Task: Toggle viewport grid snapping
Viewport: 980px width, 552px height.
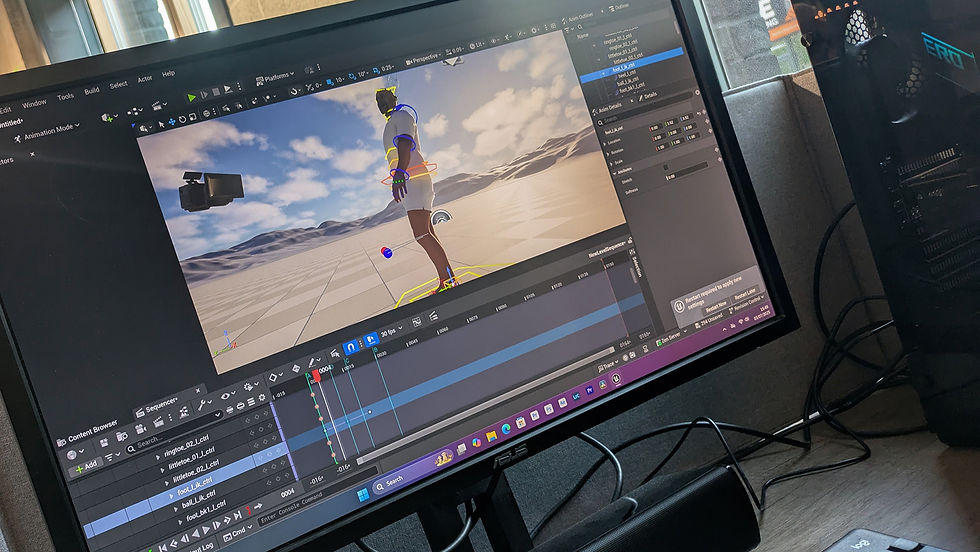Action: click(328, 82)
